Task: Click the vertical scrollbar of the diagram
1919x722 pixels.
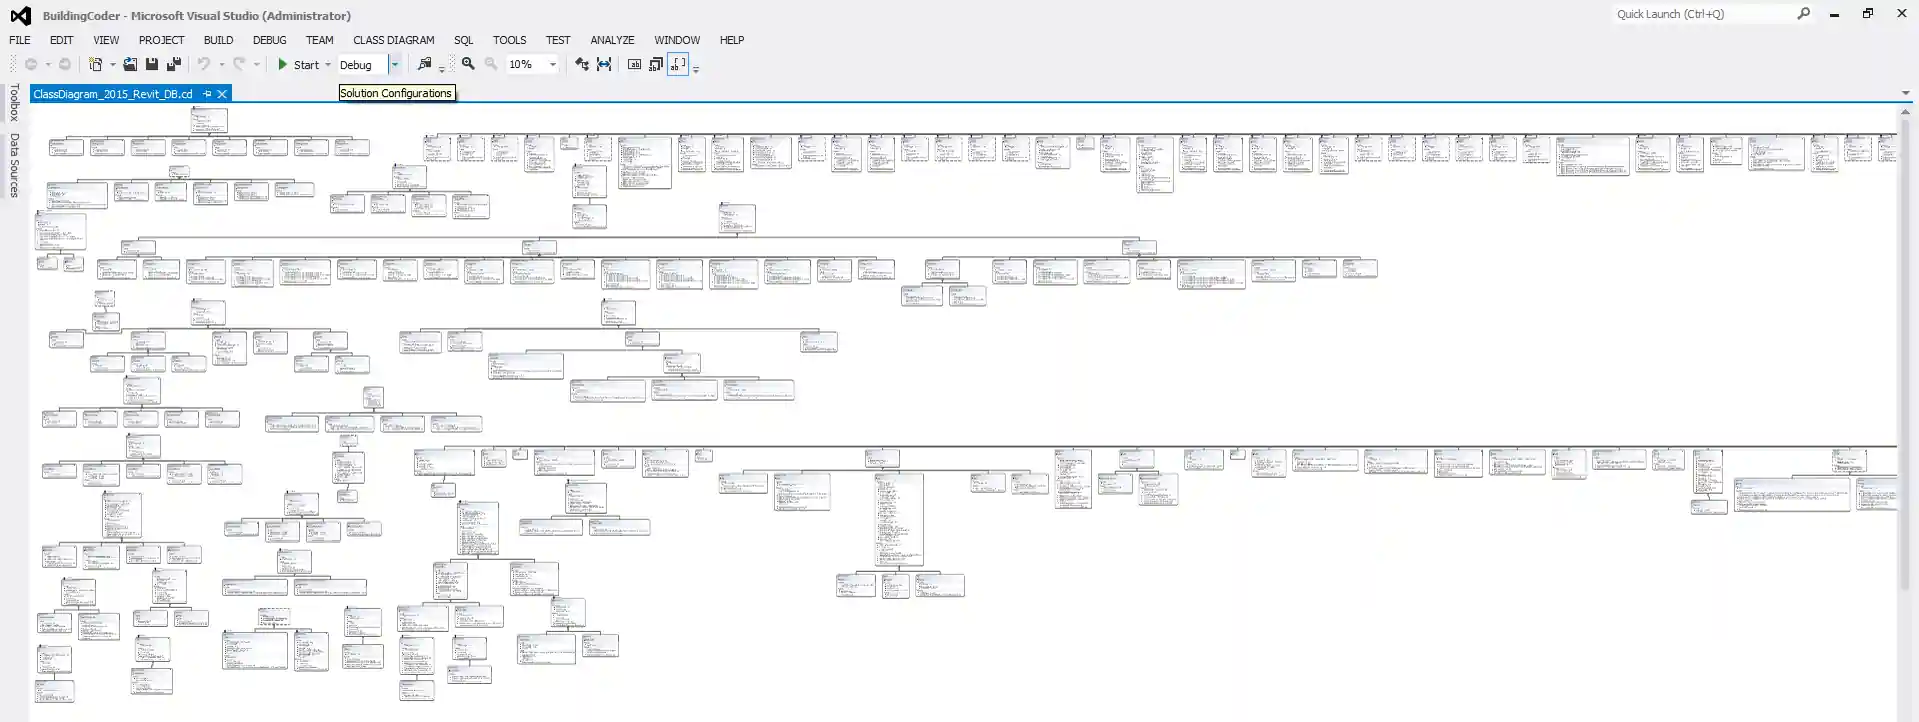Action: tap(1905, 350)
